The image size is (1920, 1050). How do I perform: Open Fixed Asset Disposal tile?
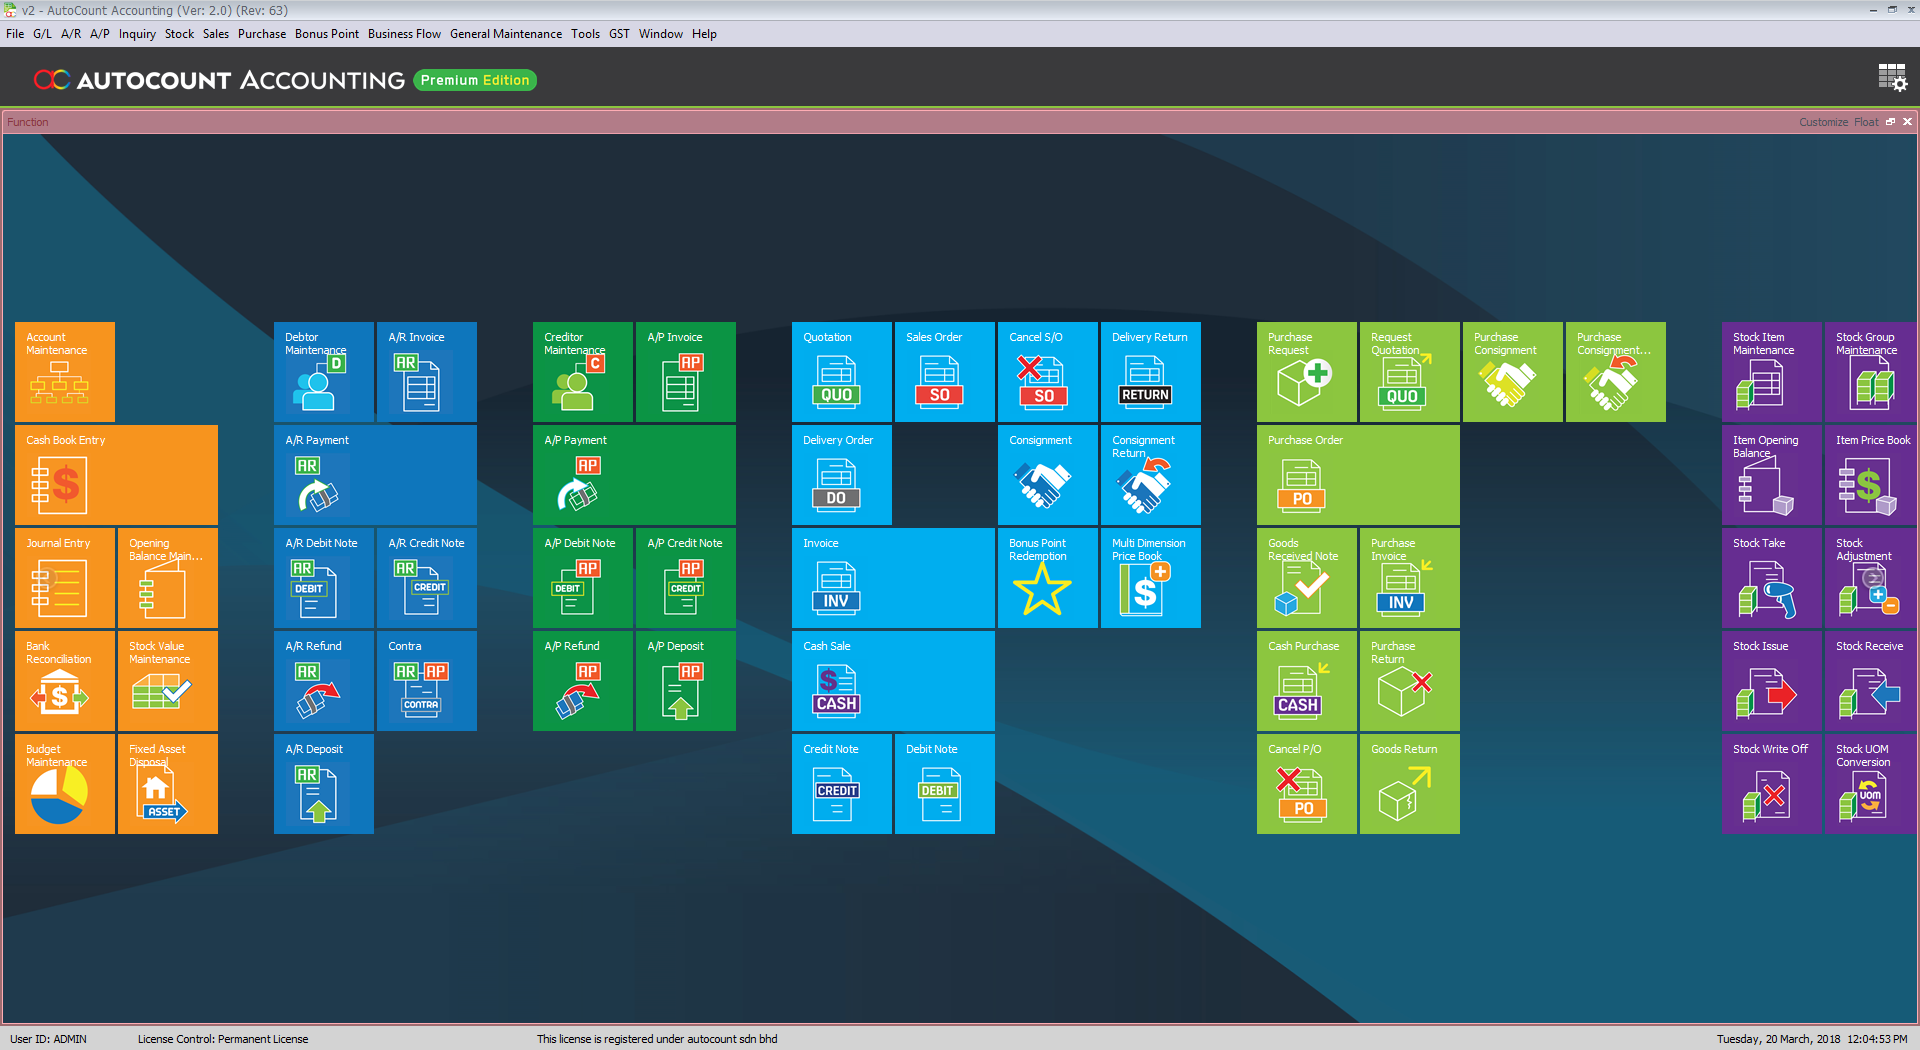167,784
